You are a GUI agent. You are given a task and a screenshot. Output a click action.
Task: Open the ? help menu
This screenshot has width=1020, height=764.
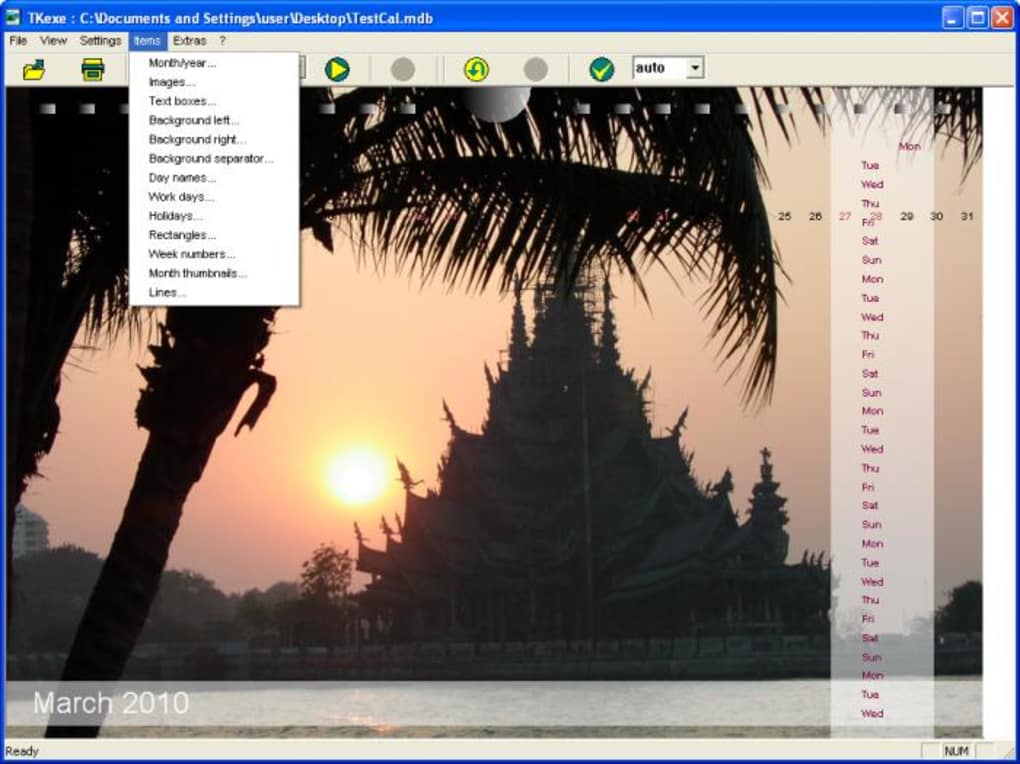(x=222, y=40)
